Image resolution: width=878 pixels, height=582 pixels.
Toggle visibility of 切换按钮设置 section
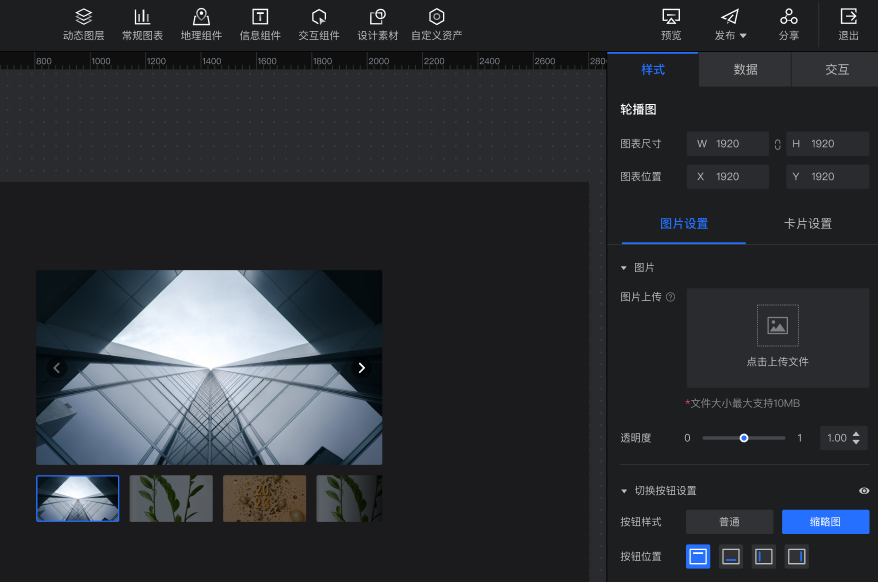[x=864, y=491]
